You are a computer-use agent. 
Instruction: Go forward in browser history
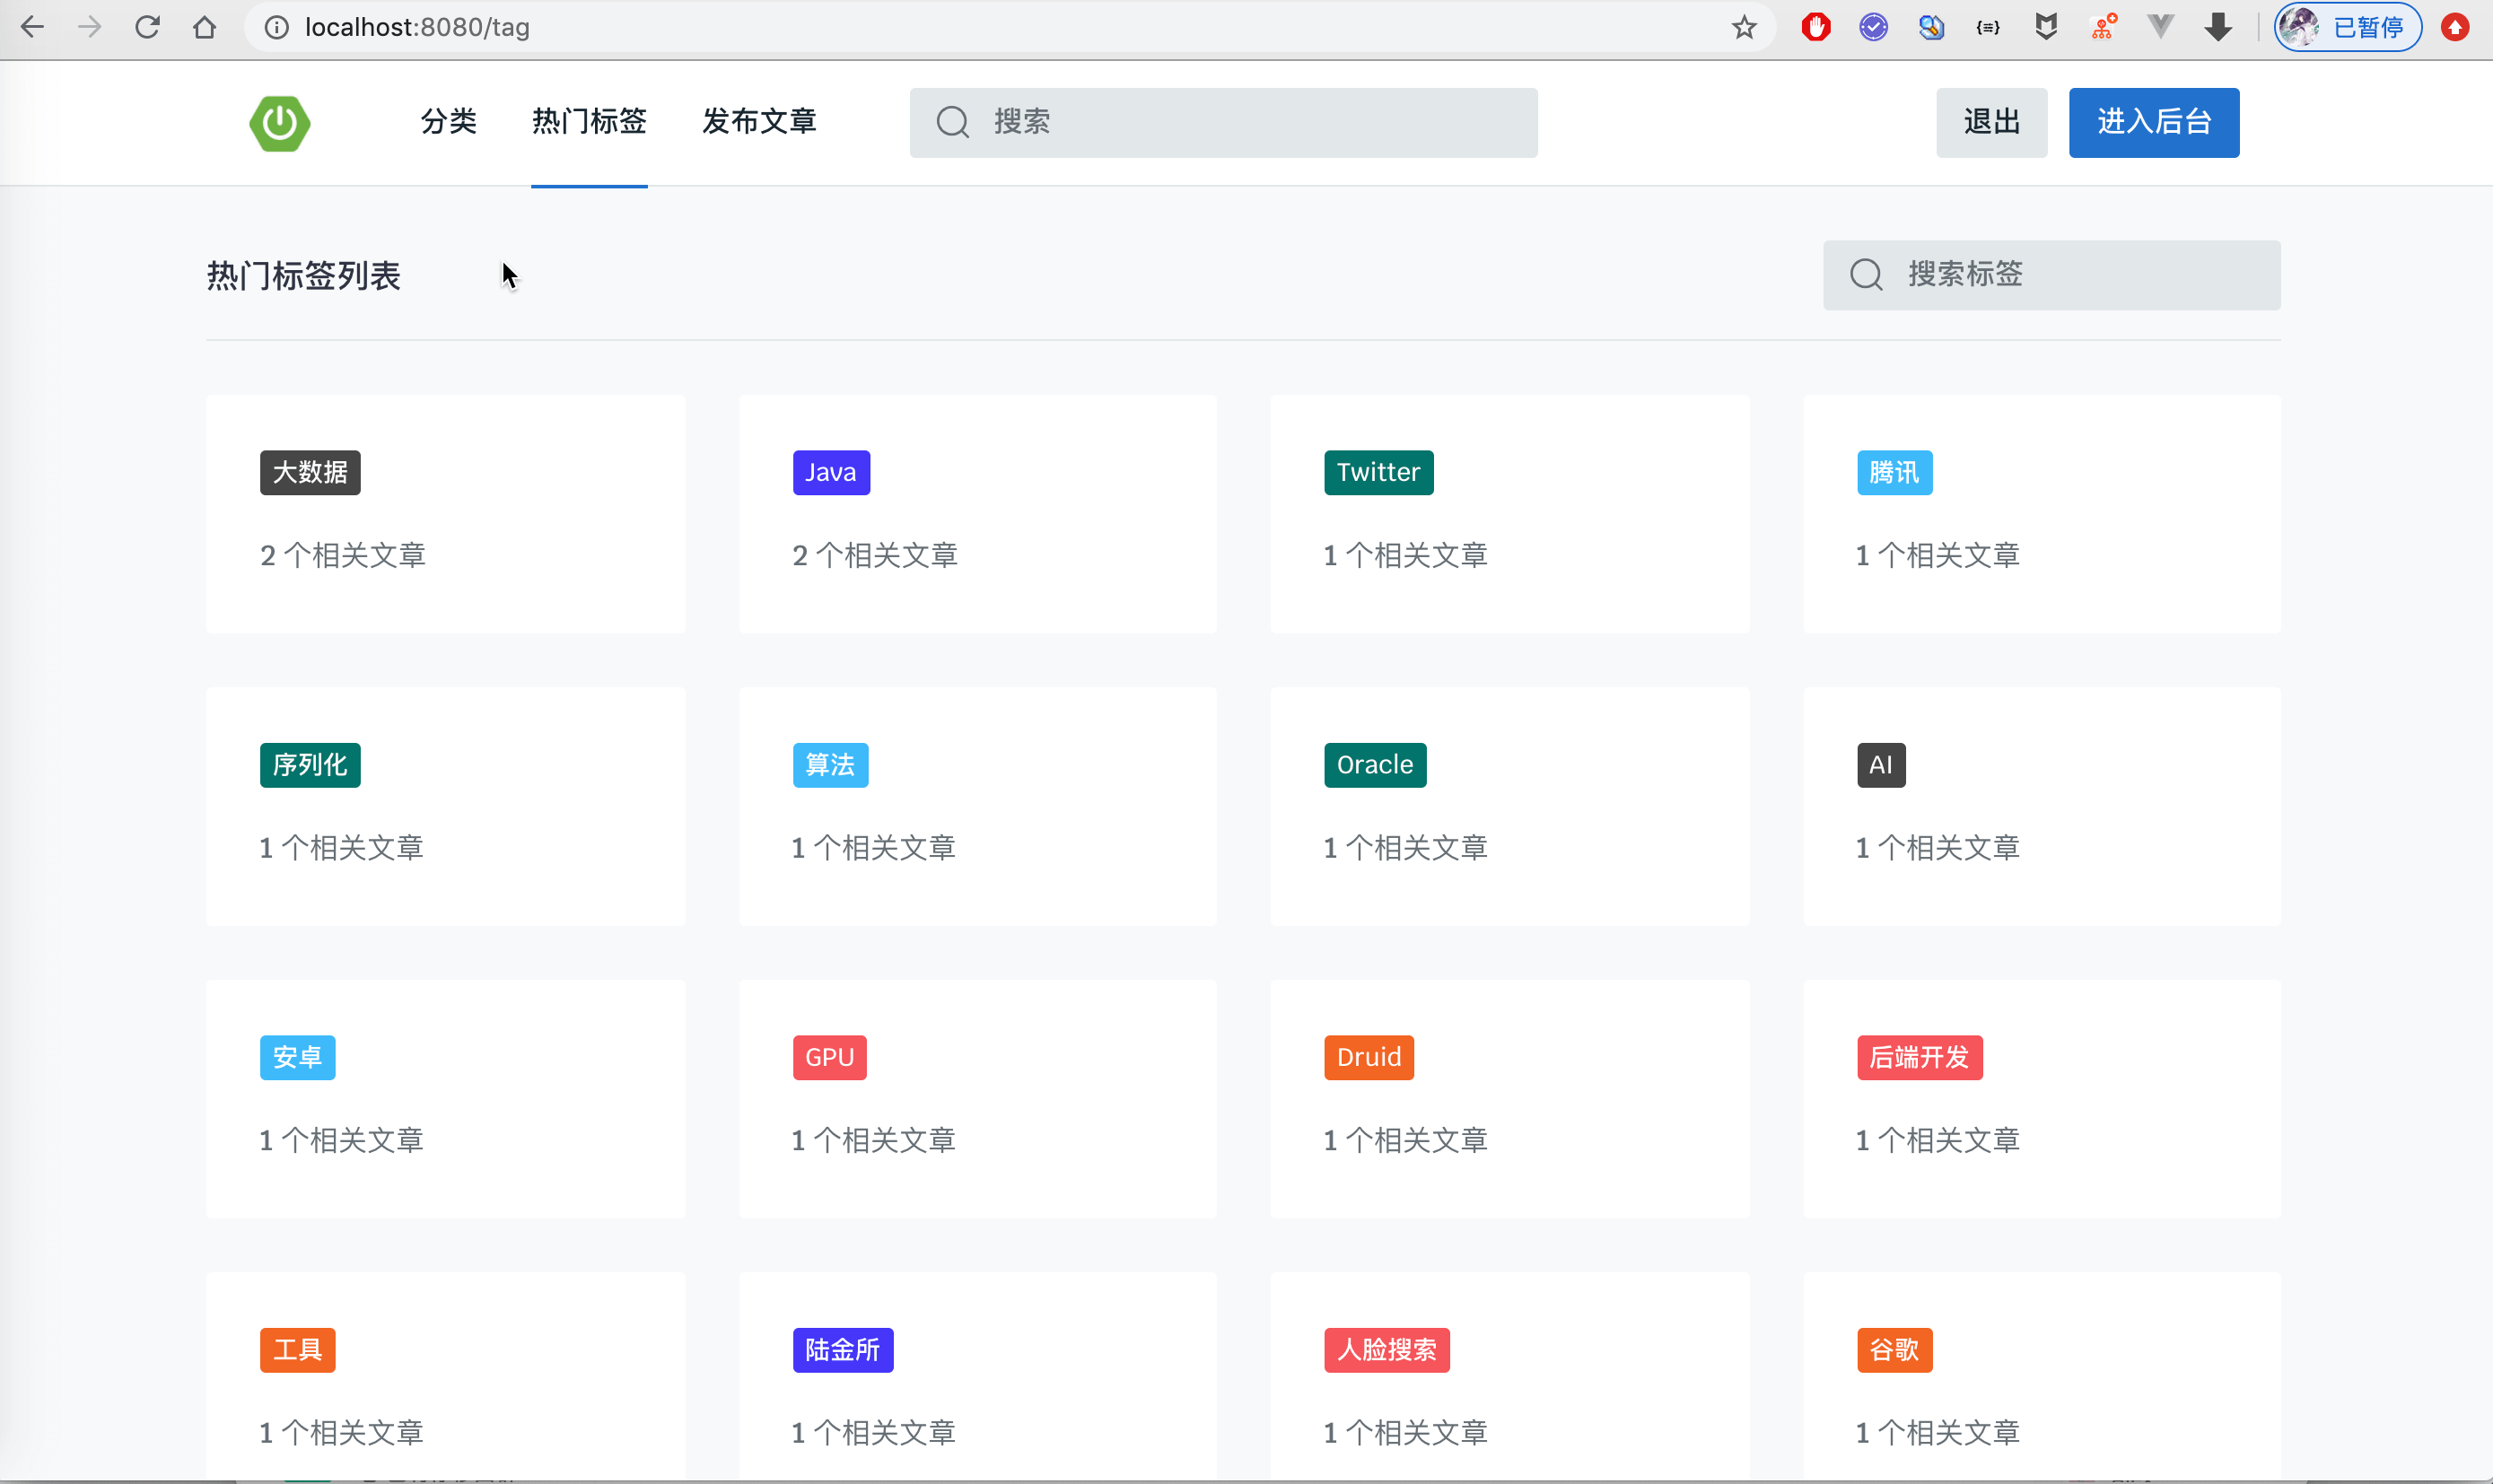(x=90, y=27)
